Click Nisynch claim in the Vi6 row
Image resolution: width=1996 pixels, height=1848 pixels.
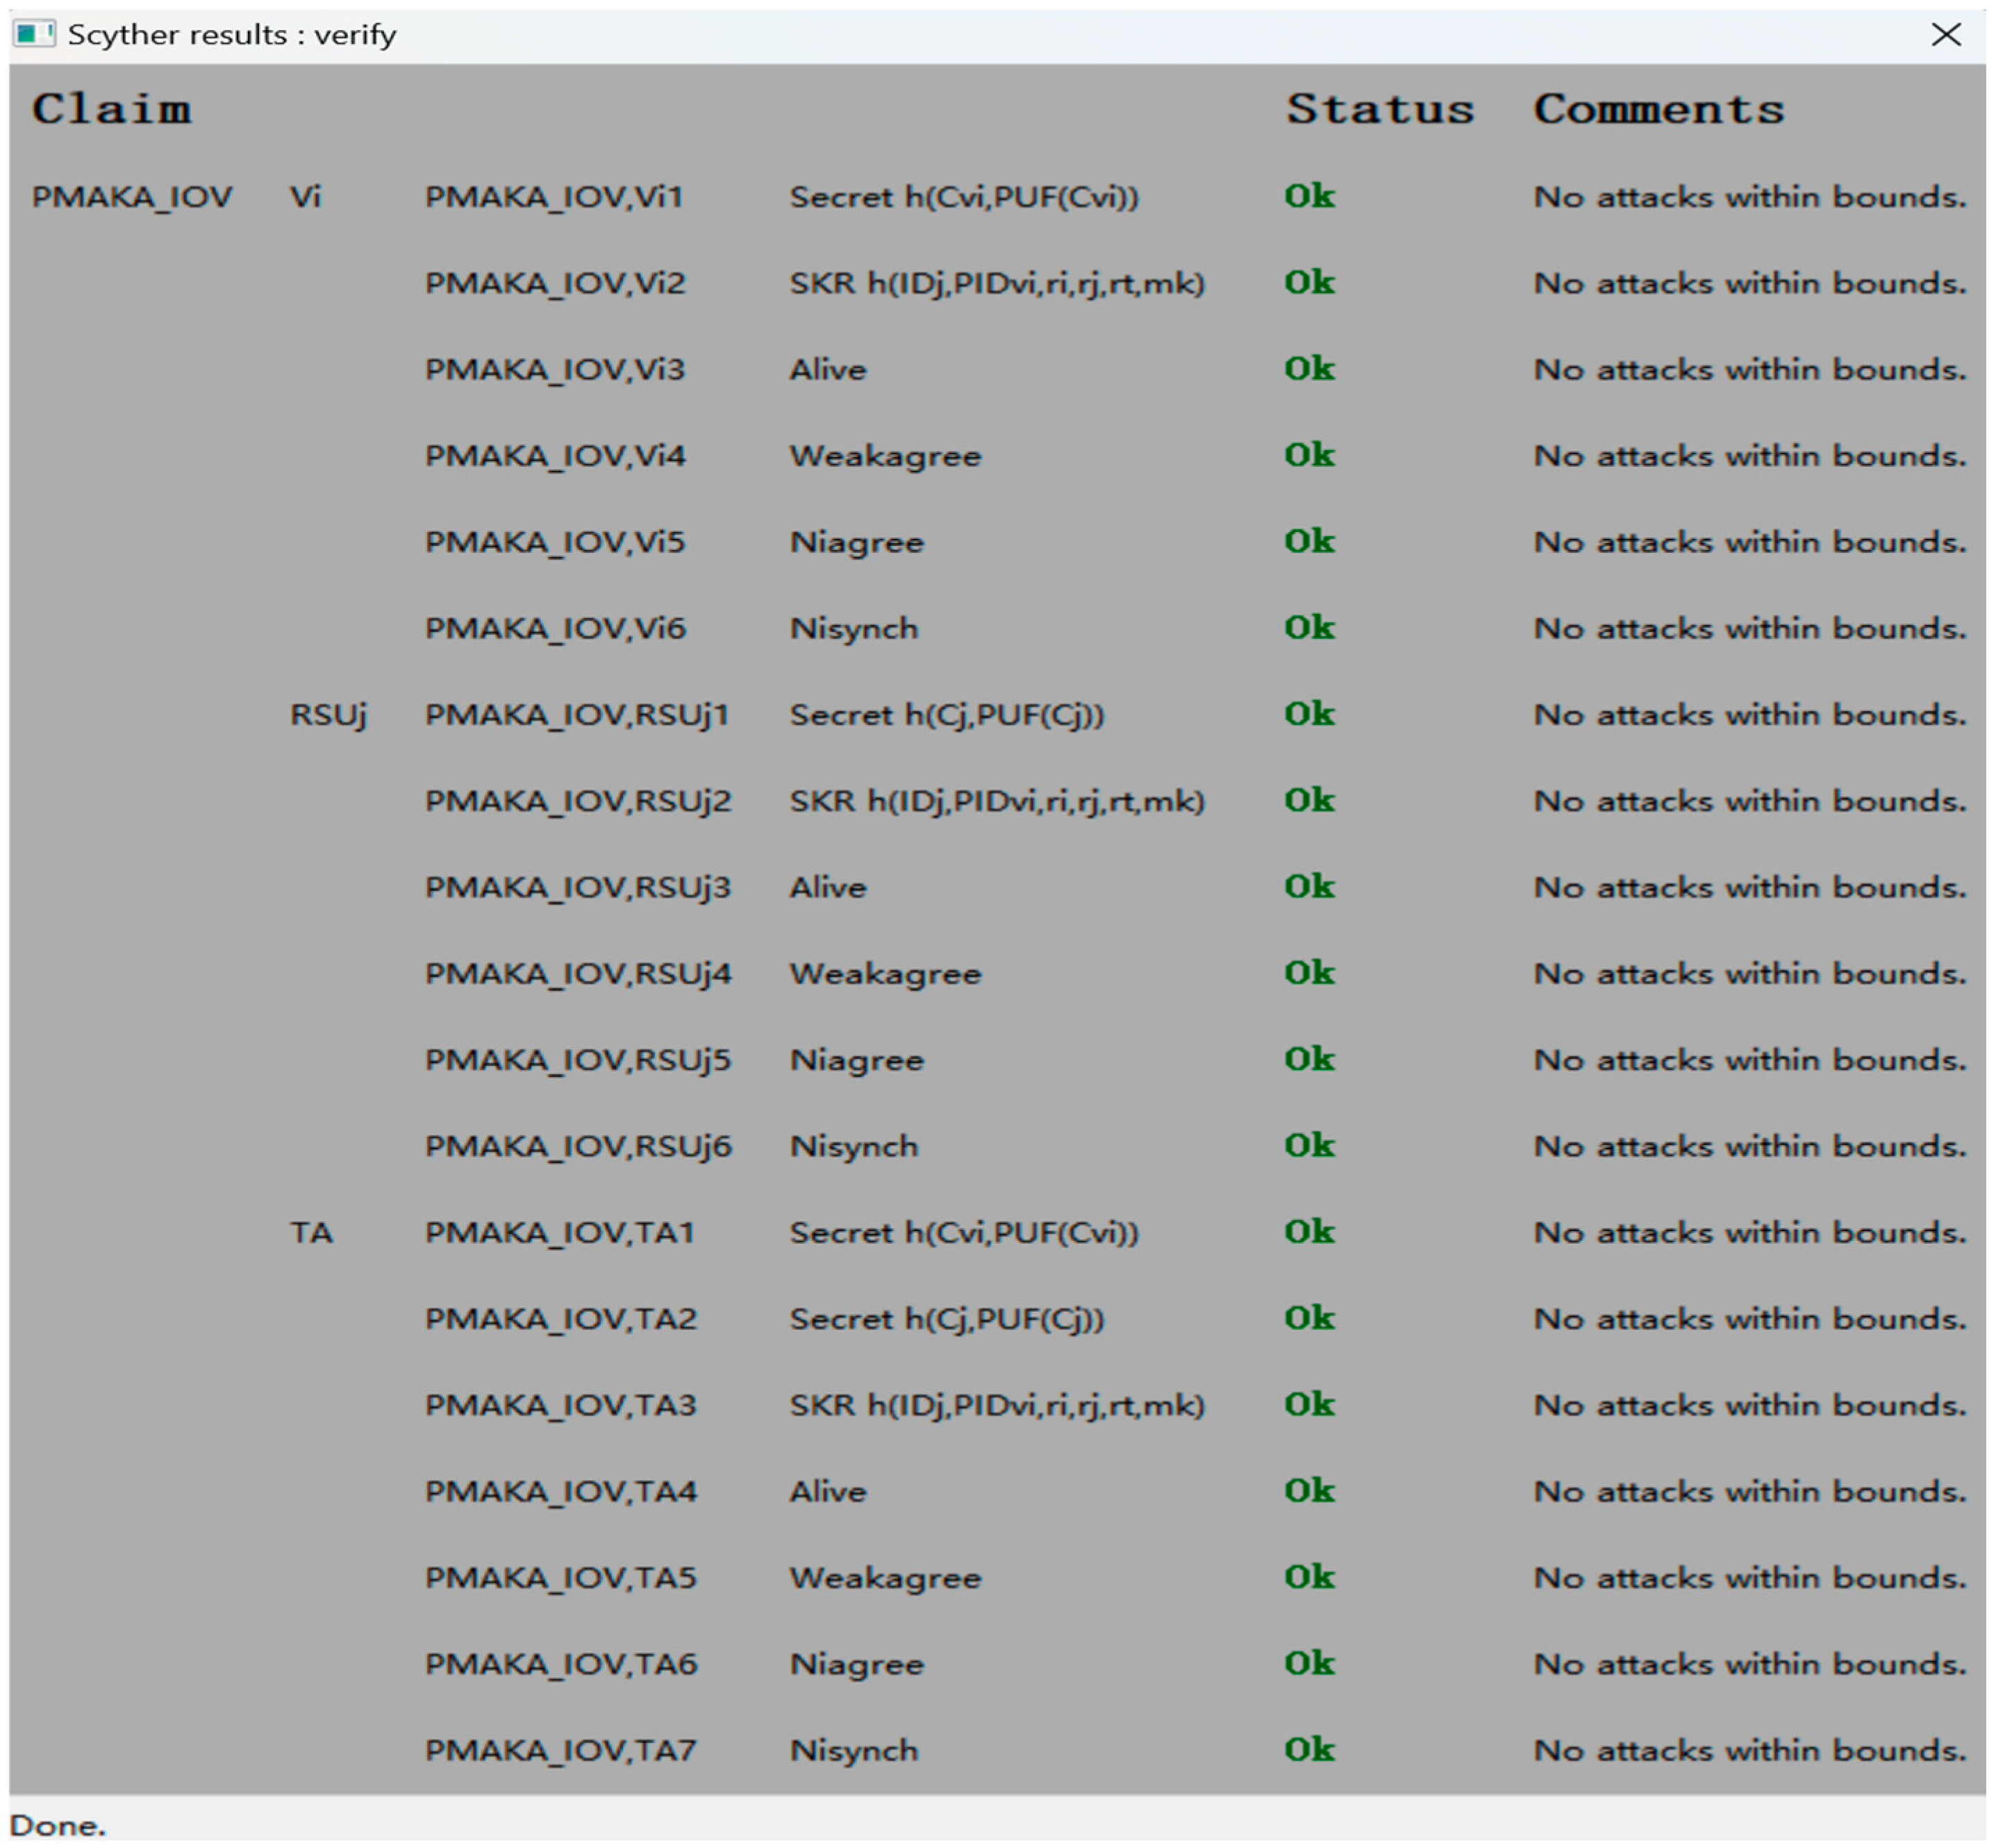pos(853,629)
